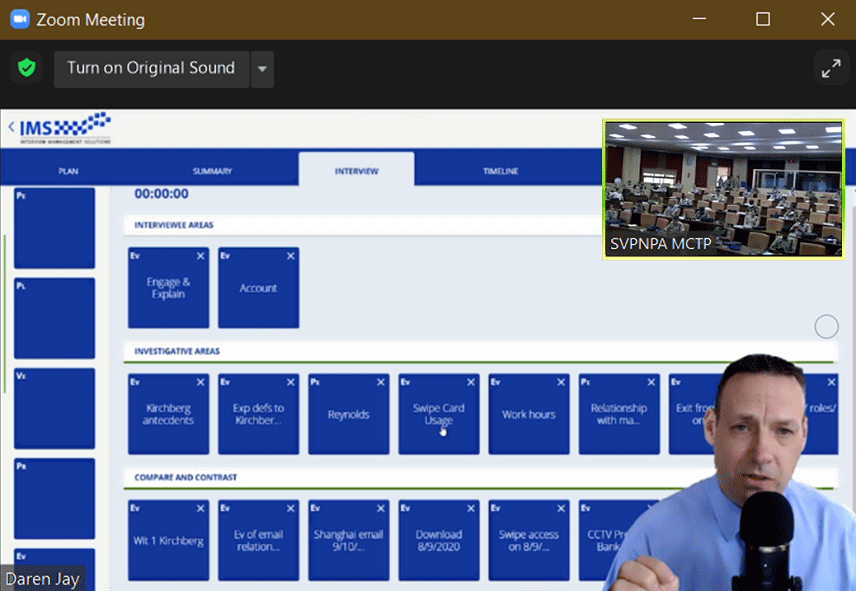Switch to the PLAN tab
Image resolution: width=856 pixels, height=591 pixels.
coord(68,171)
